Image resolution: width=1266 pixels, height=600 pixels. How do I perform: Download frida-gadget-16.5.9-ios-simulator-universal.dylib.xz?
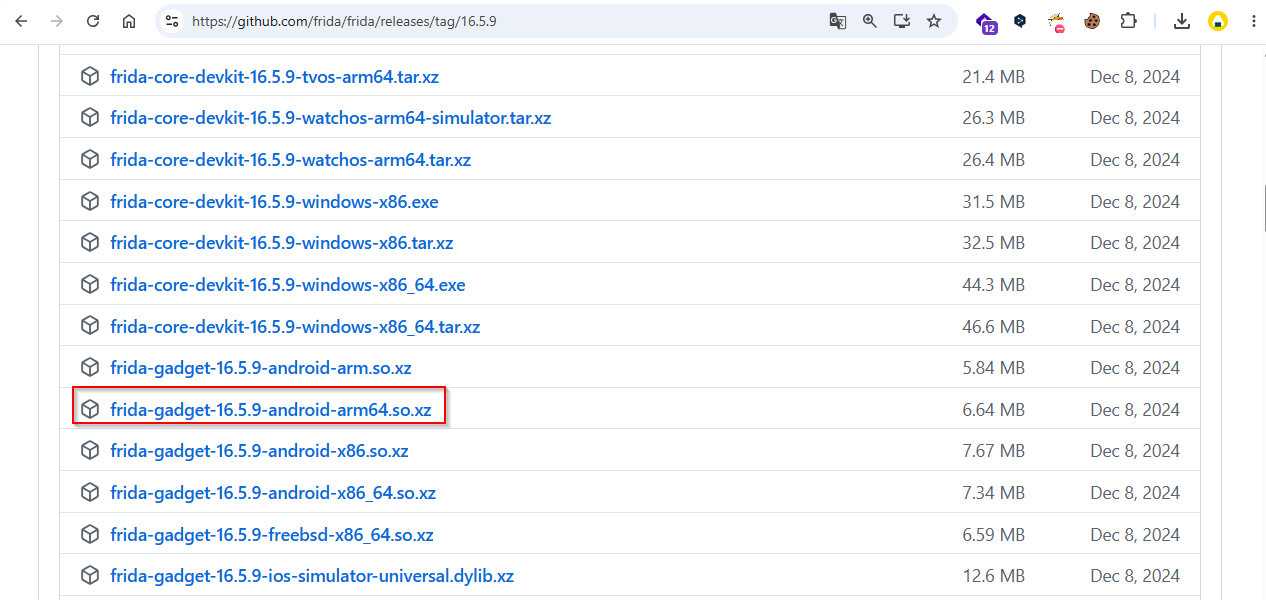tap(312, 576)
